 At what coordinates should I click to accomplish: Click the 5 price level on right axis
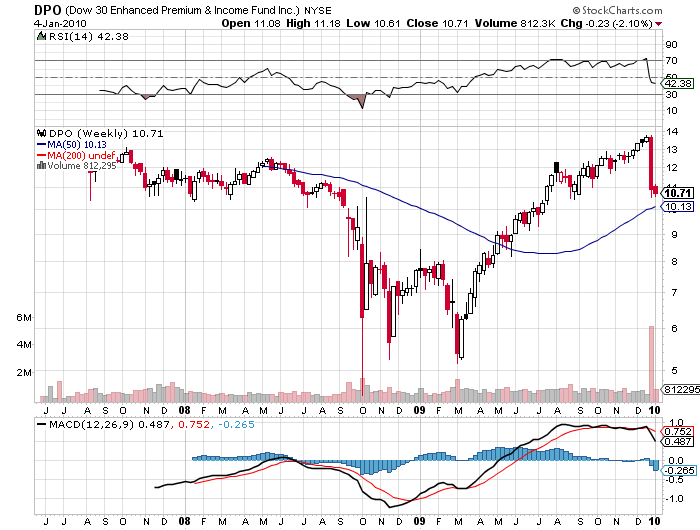coord(674,370)
